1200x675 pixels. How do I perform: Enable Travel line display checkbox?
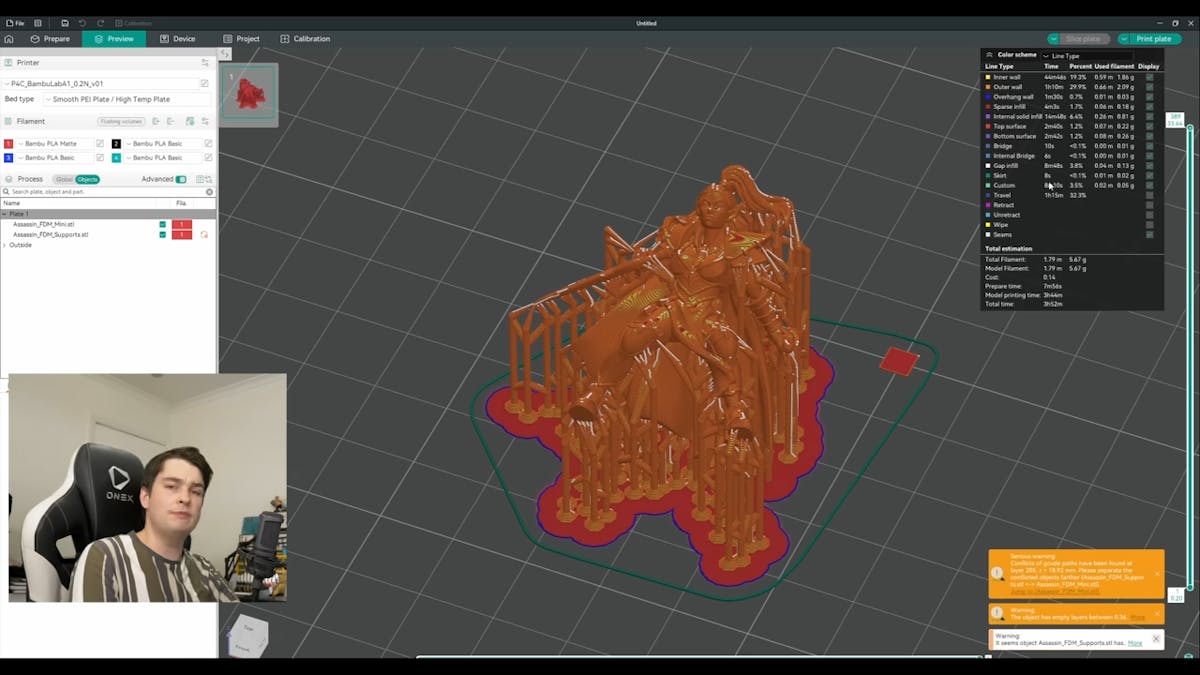point(1149,195)
